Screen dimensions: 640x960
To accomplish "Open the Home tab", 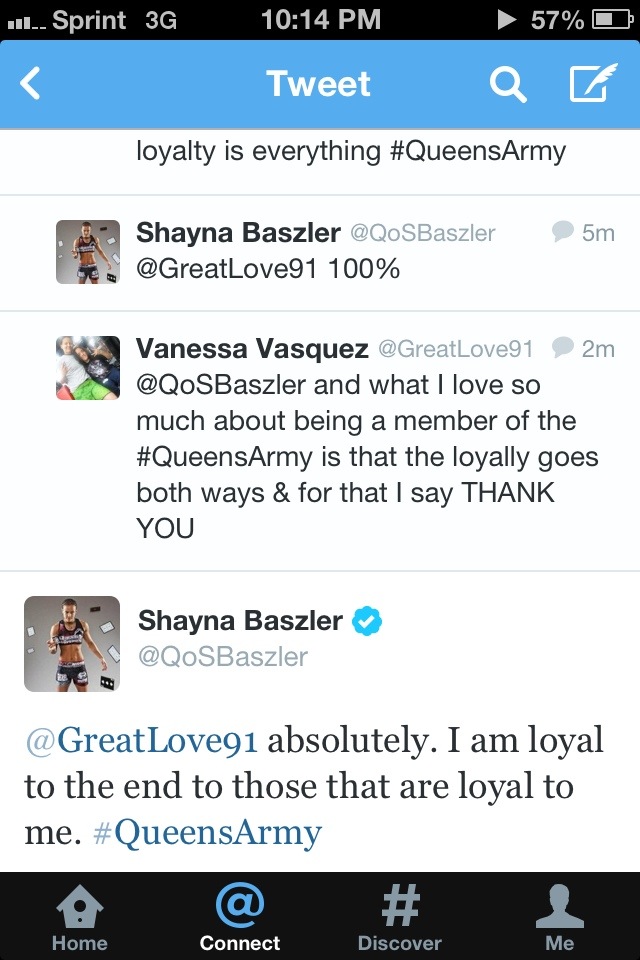I will pos(79,916).
